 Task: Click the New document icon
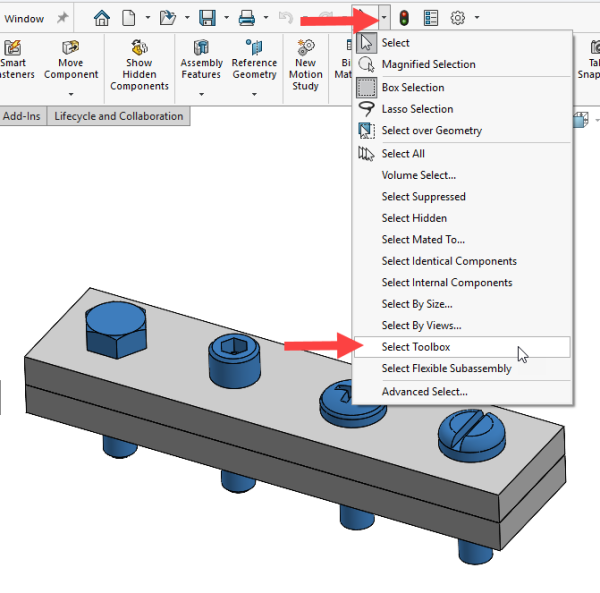[x=128, y=17]
